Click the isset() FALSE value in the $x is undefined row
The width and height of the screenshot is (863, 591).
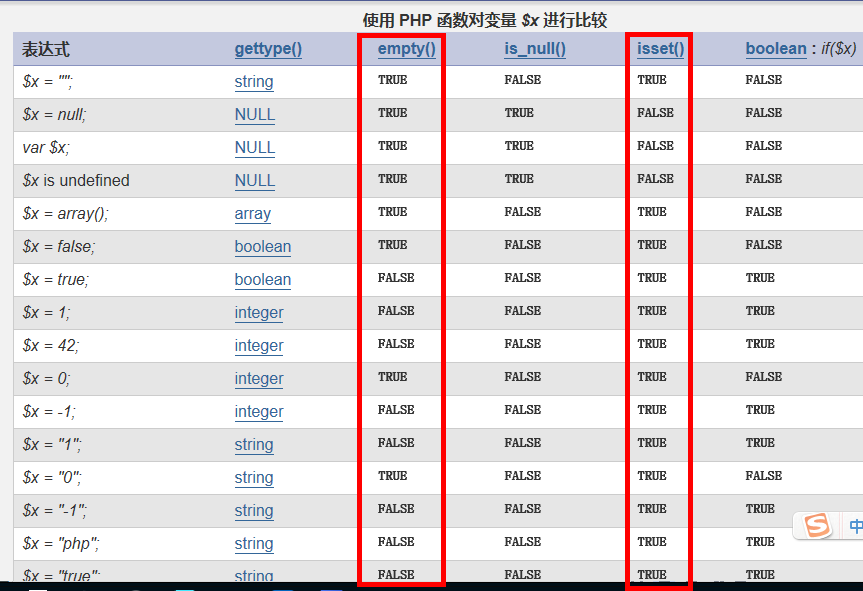[x=655, y=179]
